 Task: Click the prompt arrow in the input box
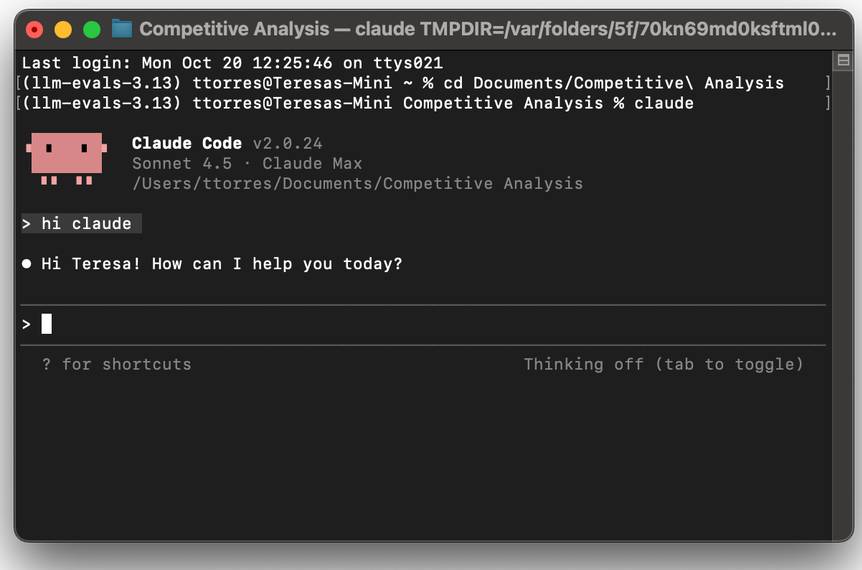point(27,324)
